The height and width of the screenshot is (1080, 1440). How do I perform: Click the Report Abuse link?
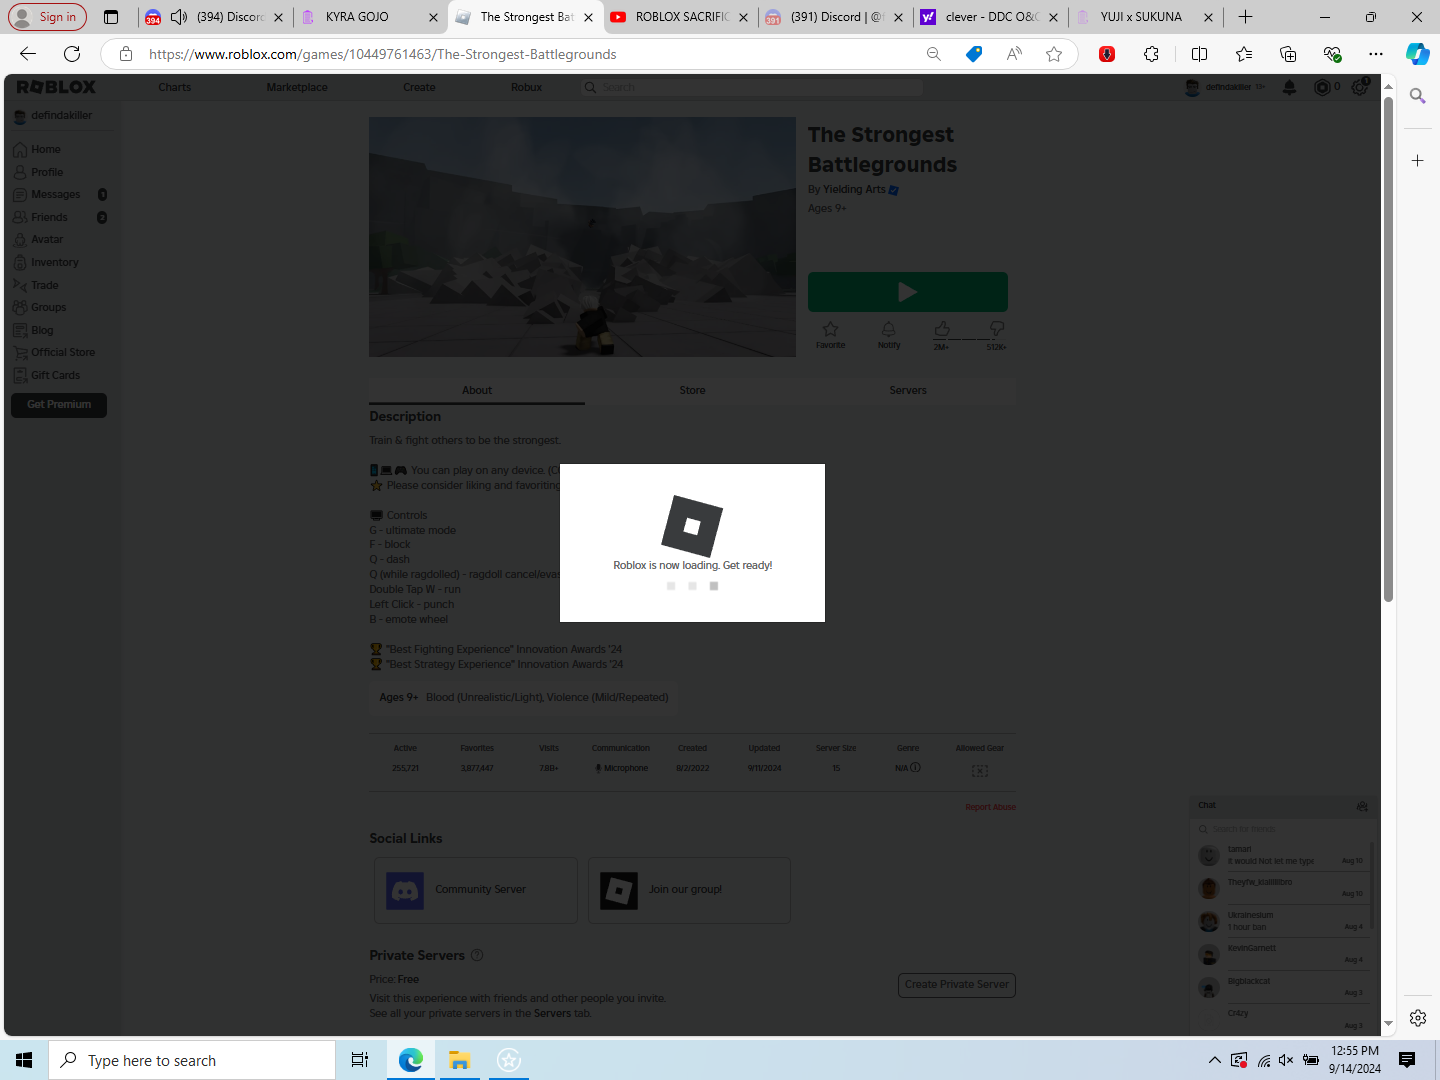click(990, 807)
